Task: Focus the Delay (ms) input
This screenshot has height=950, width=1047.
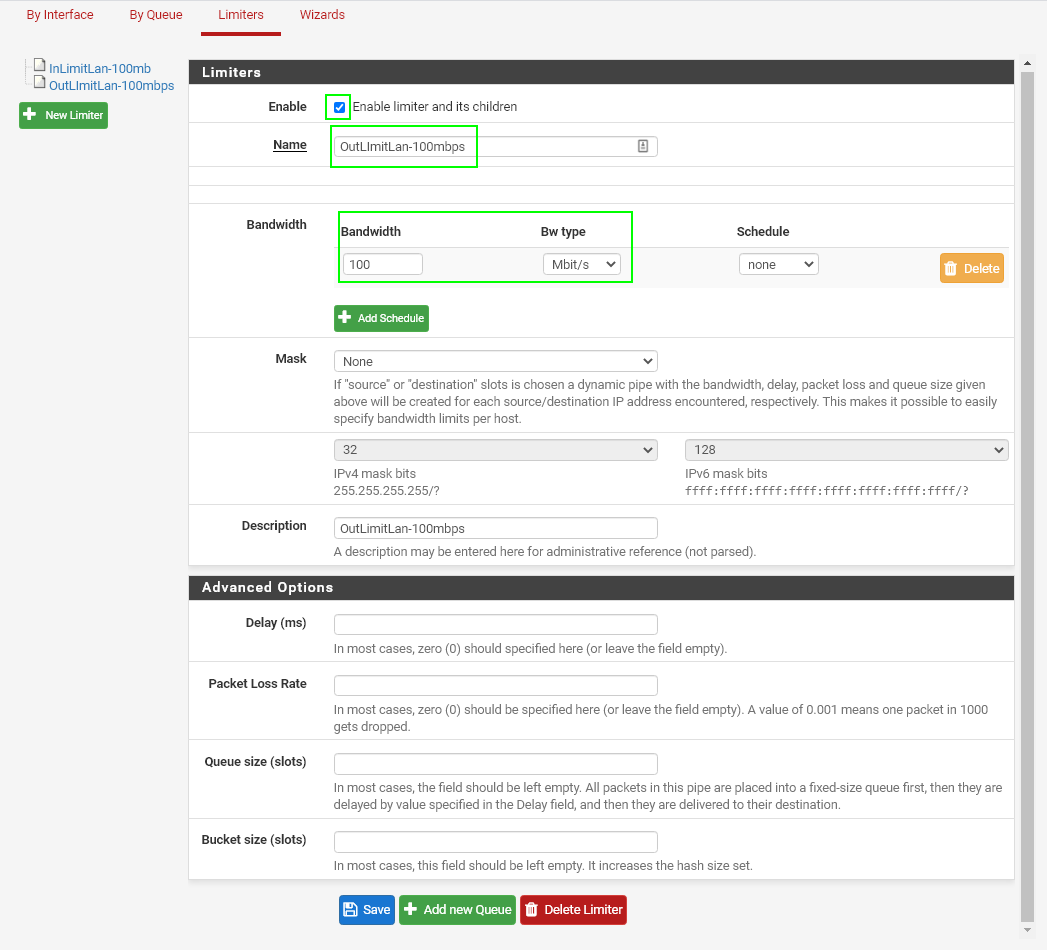Action: pos(495,625)
